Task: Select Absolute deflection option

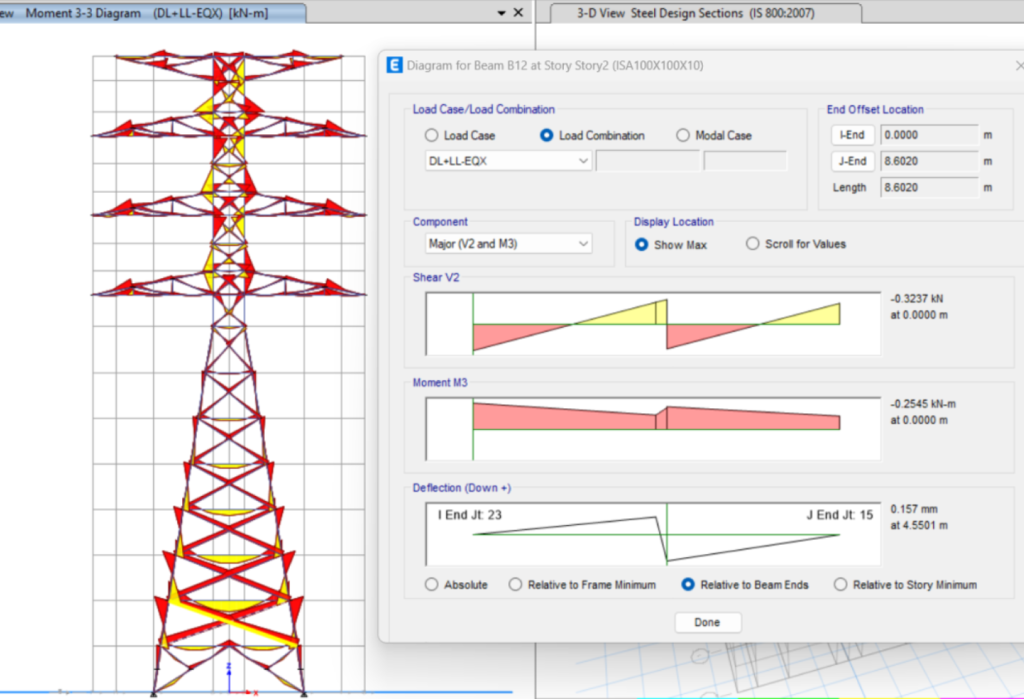Action: 432,585
